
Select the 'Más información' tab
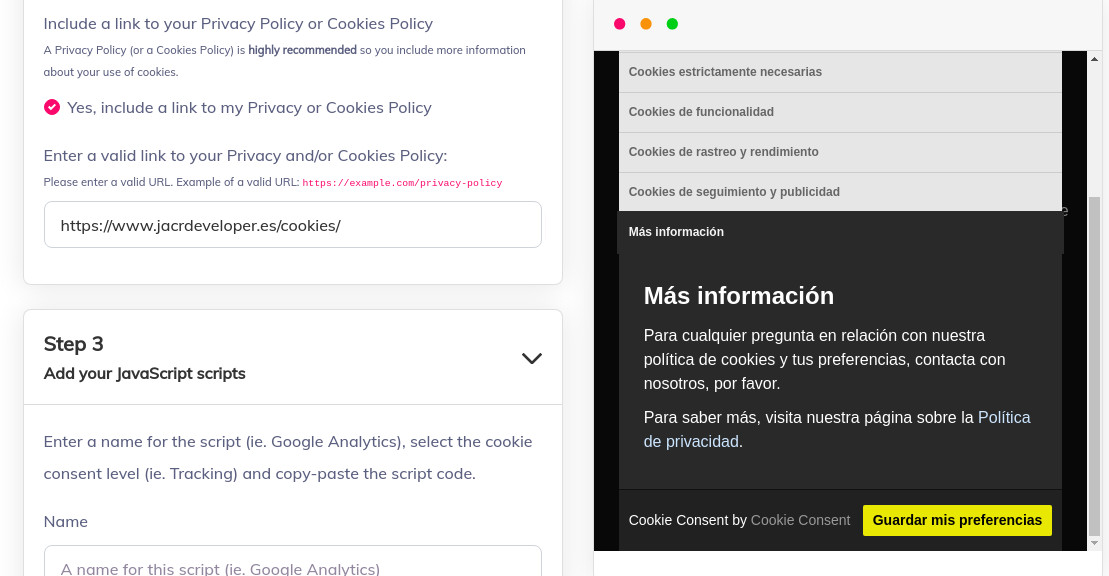pos(840,232)
